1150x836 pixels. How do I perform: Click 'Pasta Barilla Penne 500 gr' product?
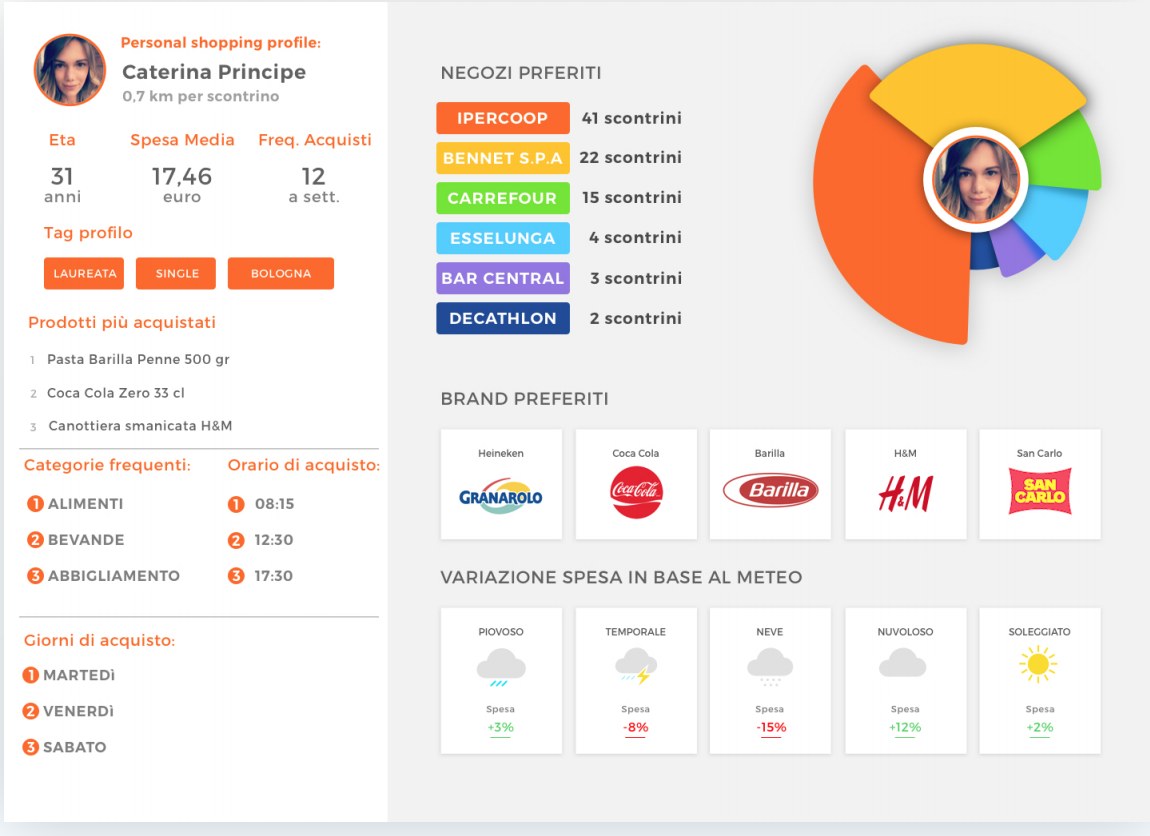pos(138,359)
